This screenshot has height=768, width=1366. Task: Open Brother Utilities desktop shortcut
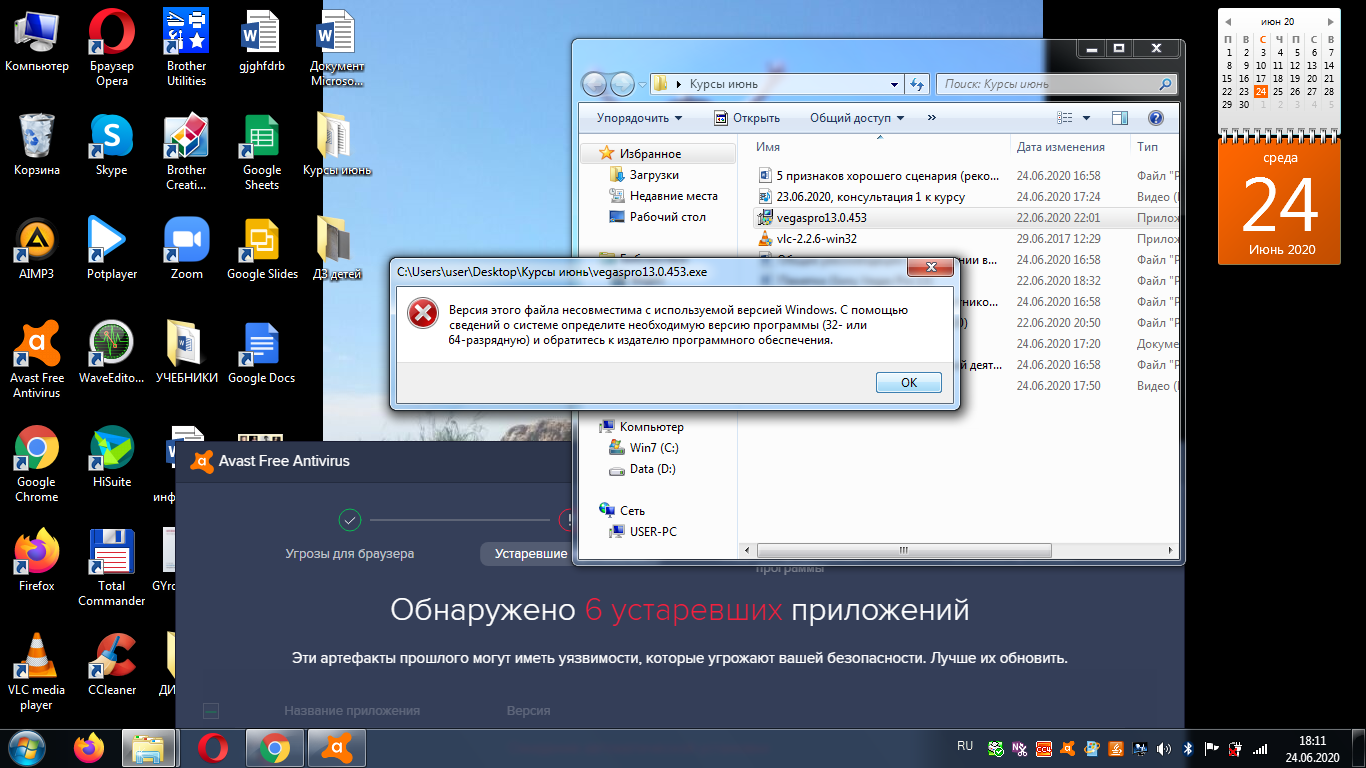click(x=186, y=47)
